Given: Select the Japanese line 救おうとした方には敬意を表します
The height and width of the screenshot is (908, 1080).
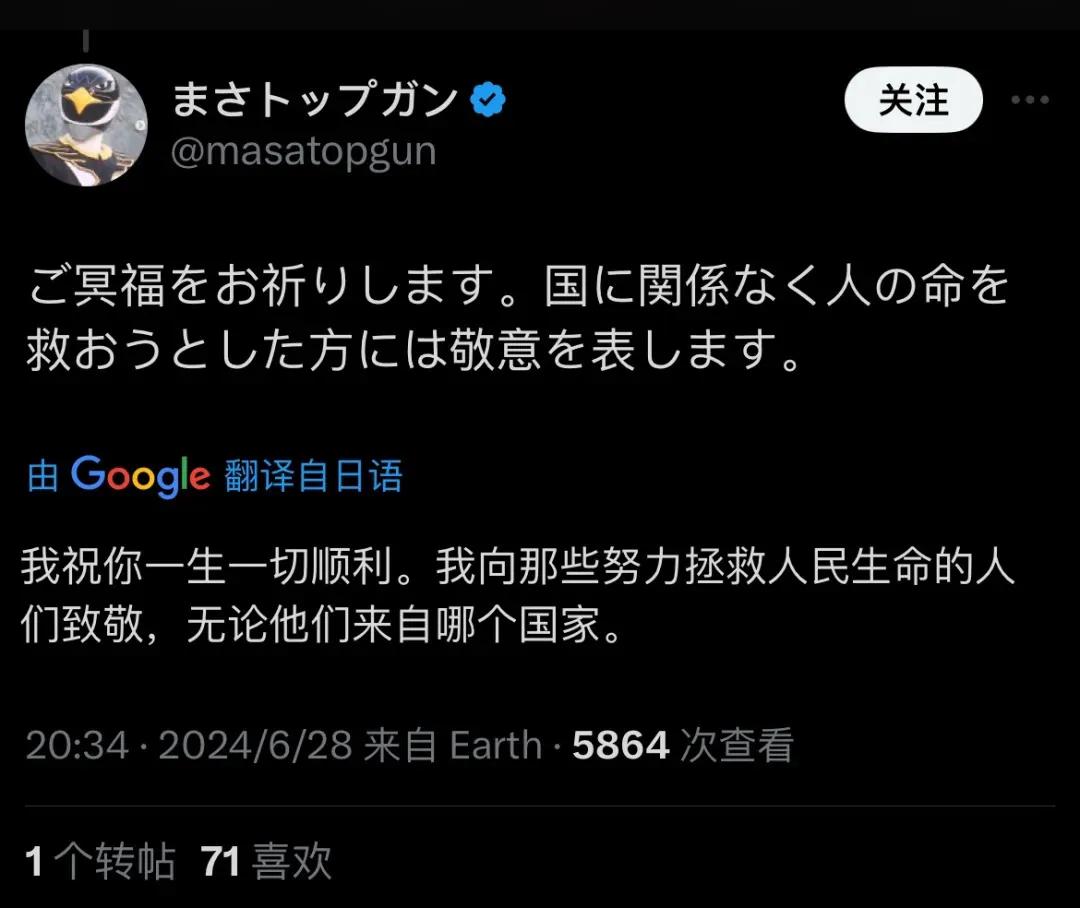Looking at the screenshot, I should point(414,349).
